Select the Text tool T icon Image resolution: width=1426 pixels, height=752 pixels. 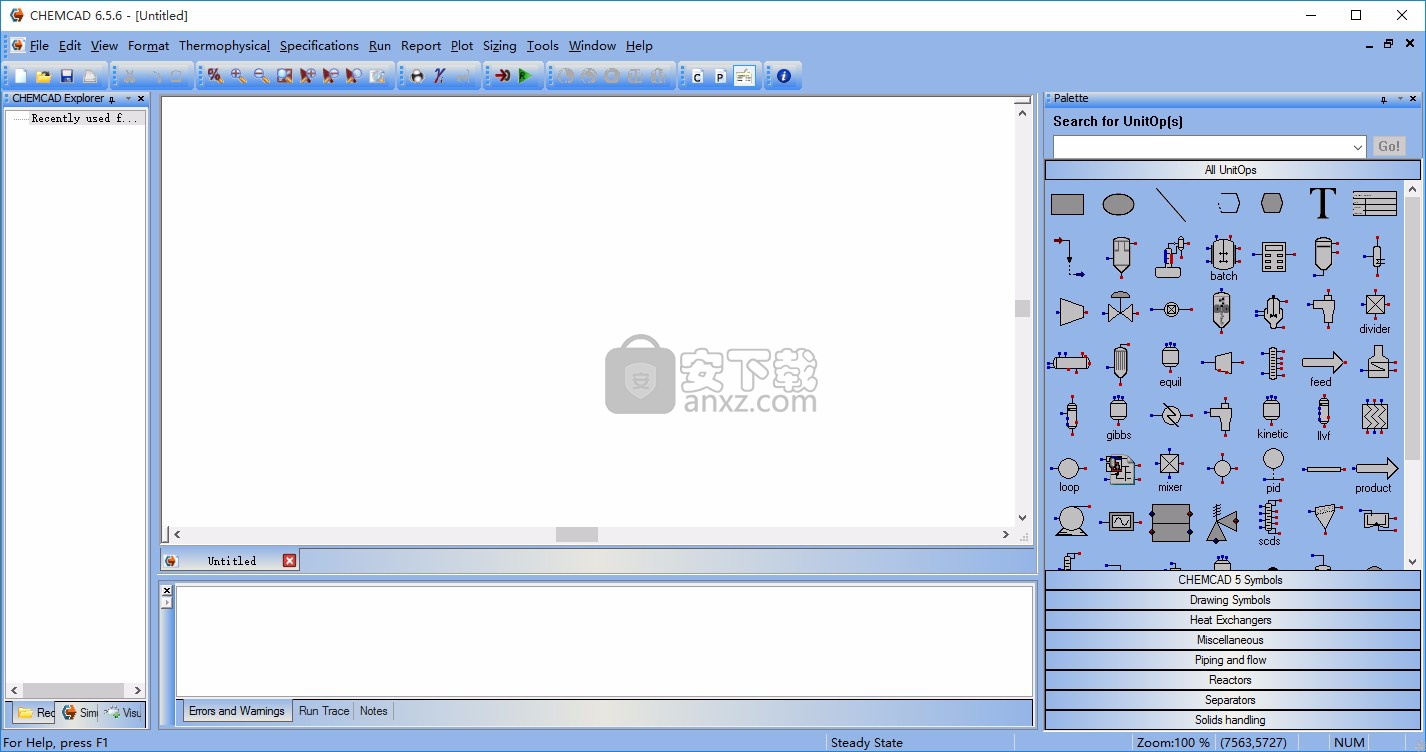(x=1322, y=204)
